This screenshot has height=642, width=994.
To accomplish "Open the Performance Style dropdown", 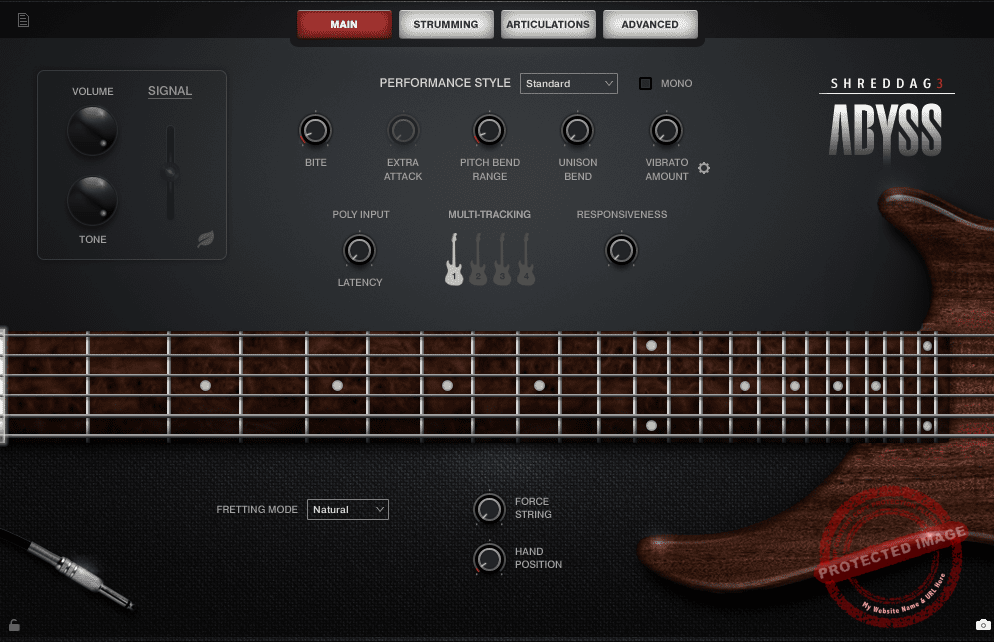I will pos(569,84).
